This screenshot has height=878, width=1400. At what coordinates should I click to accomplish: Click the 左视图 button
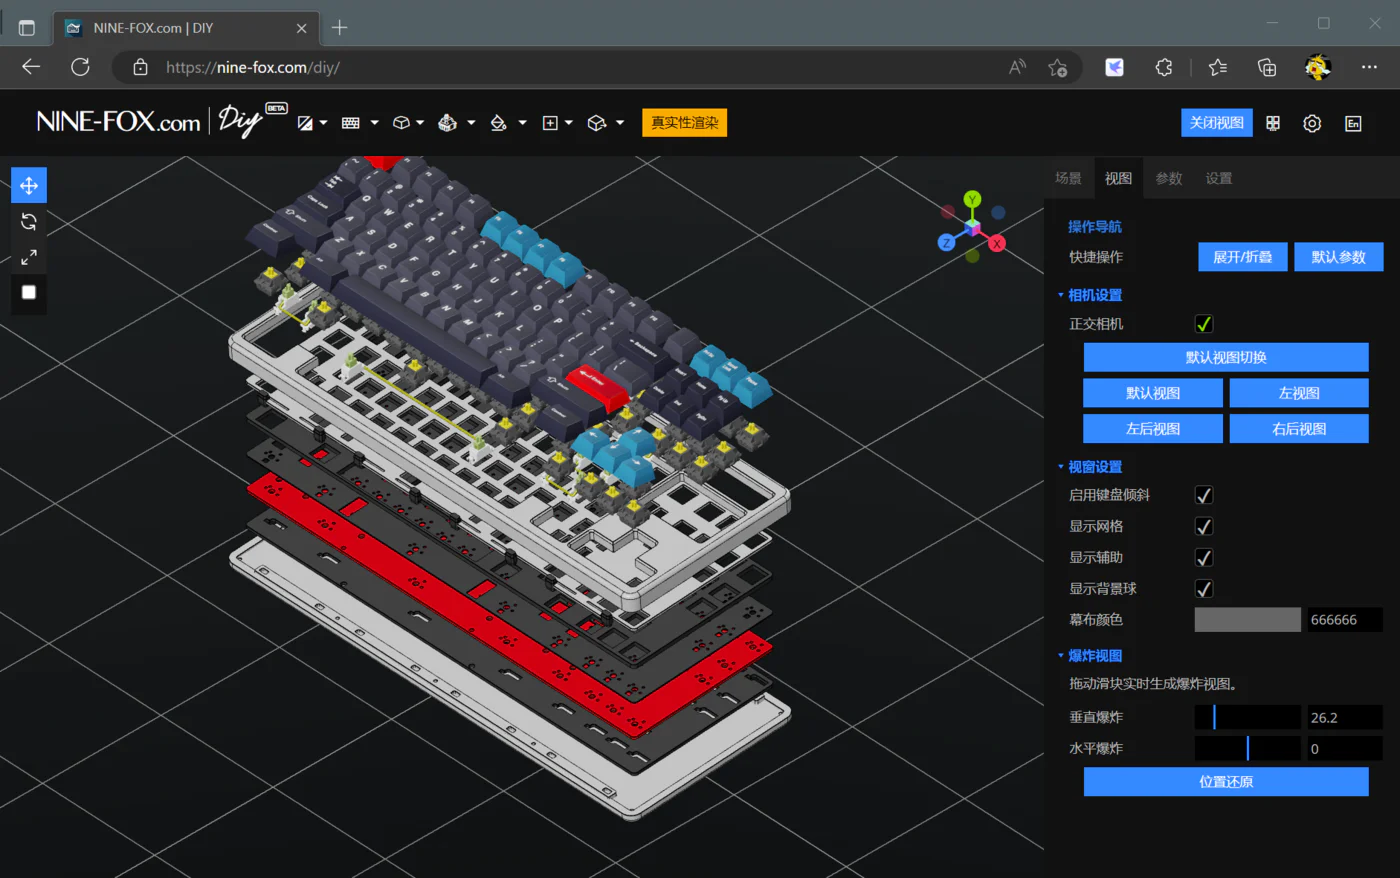tap(1299, 393)
